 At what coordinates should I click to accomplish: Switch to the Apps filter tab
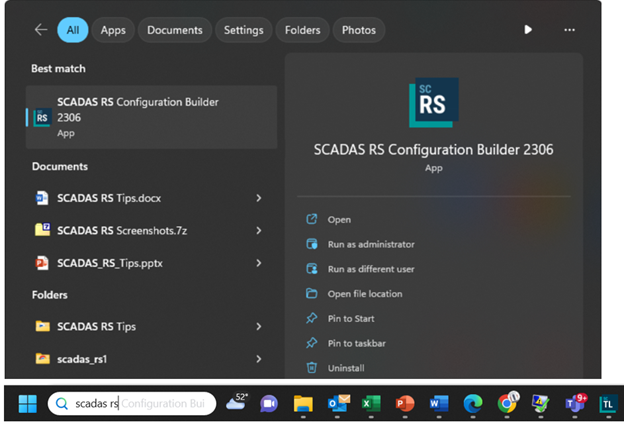pos(113,30)
